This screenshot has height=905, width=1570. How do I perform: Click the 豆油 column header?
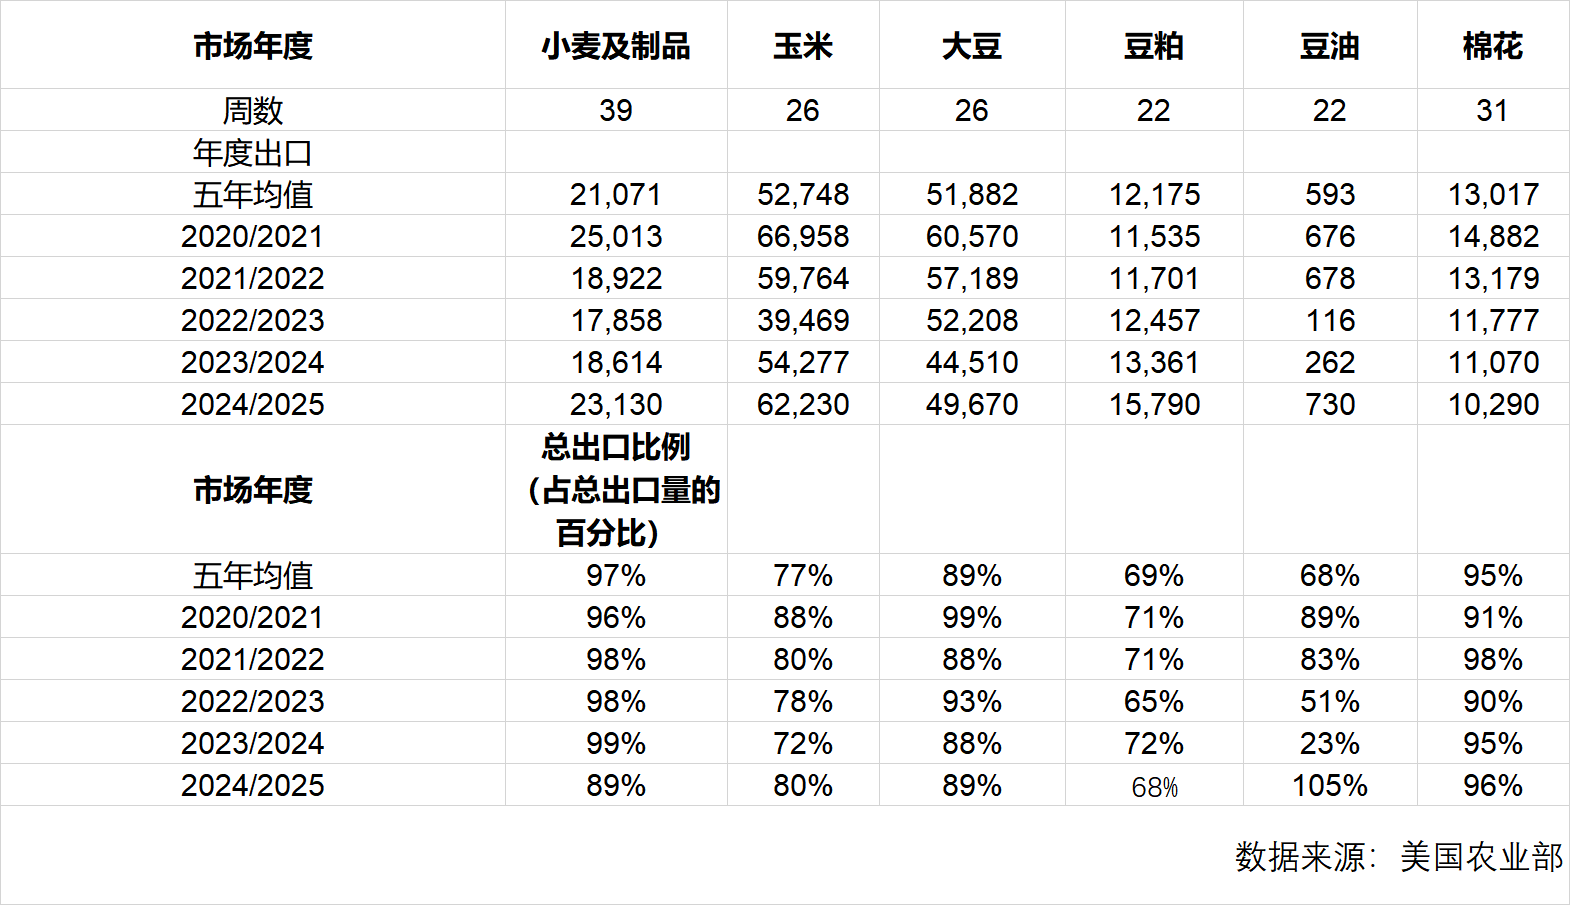(1329, 46)
